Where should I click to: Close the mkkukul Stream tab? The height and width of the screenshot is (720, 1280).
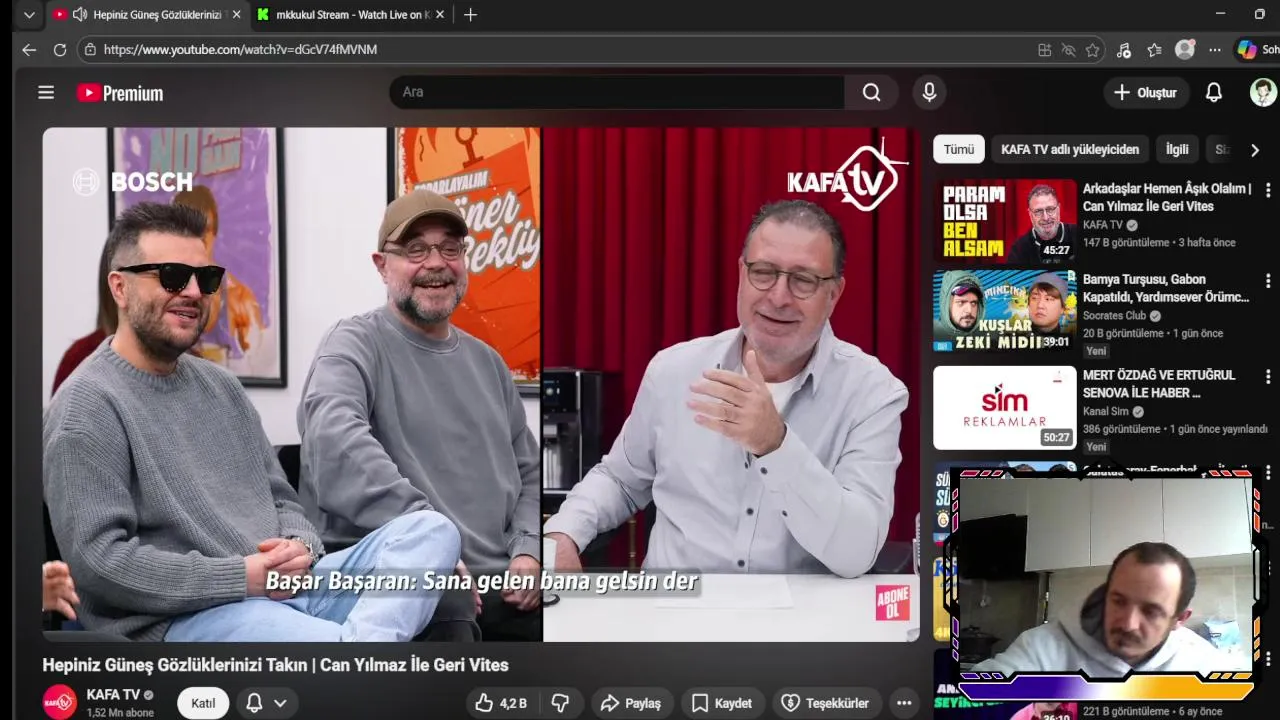[x=441, y=15]
